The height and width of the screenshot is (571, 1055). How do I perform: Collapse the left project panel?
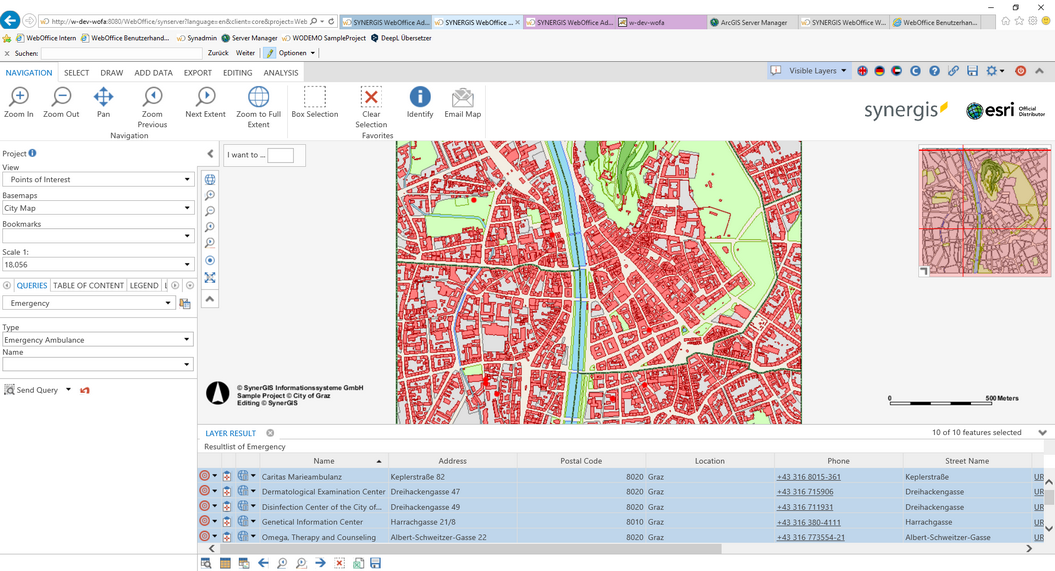pos(210,154)
